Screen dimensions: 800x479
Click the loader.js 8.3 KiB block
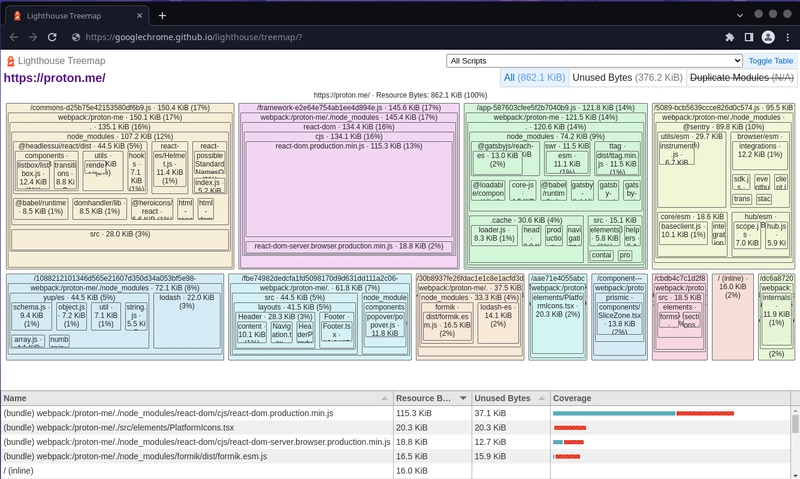tap(494, 235)
